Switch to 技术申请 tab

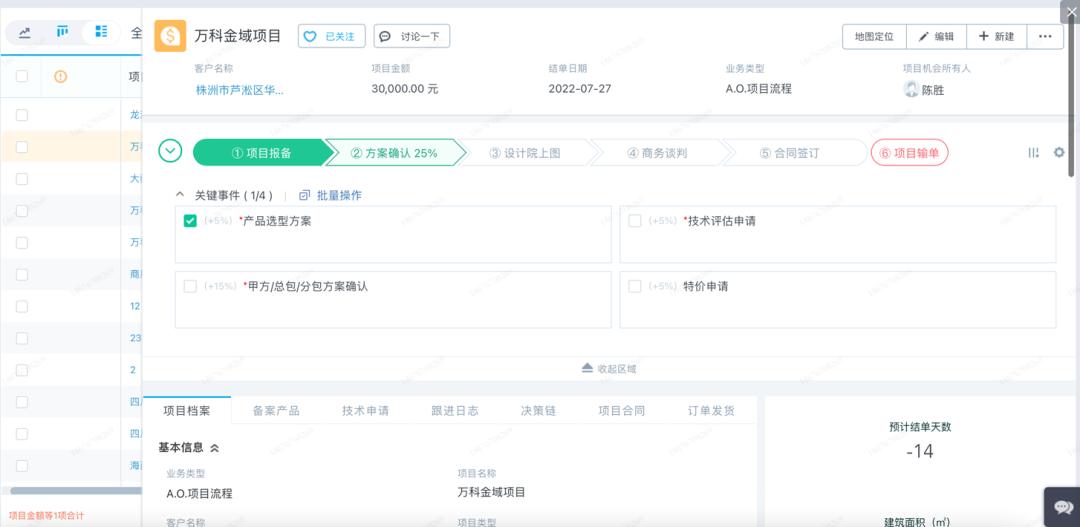(366, 411)
